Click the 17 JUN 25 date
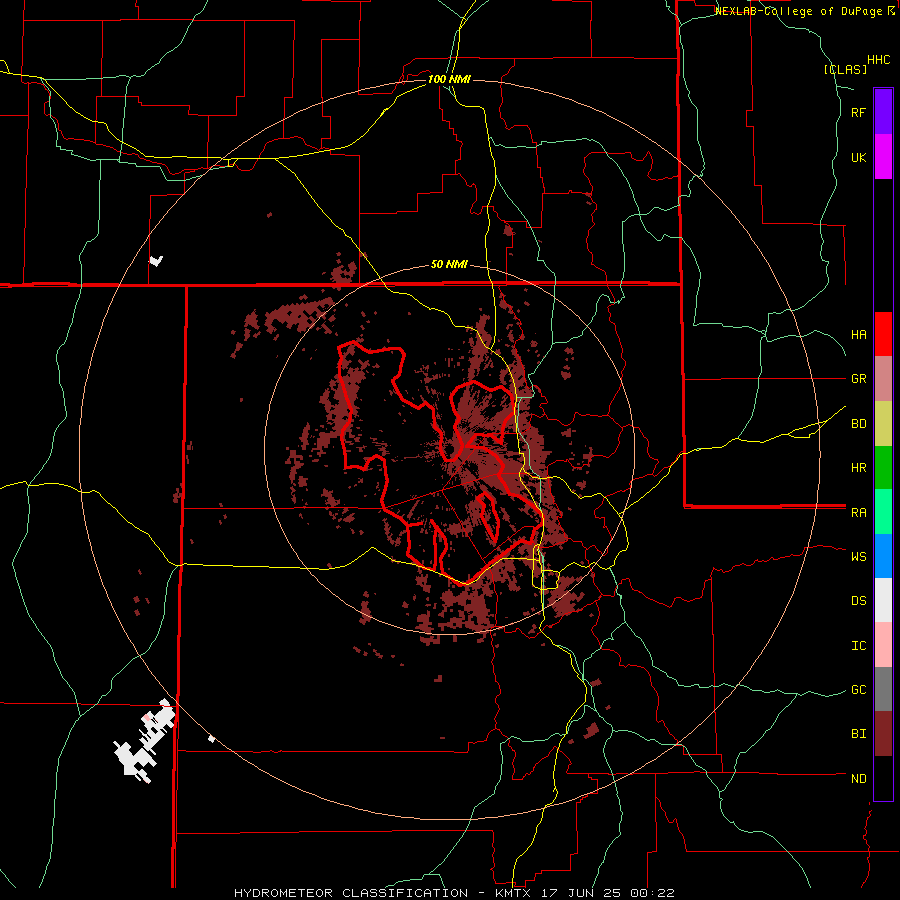The image size is (900, 900). click(x=580, y=893)
